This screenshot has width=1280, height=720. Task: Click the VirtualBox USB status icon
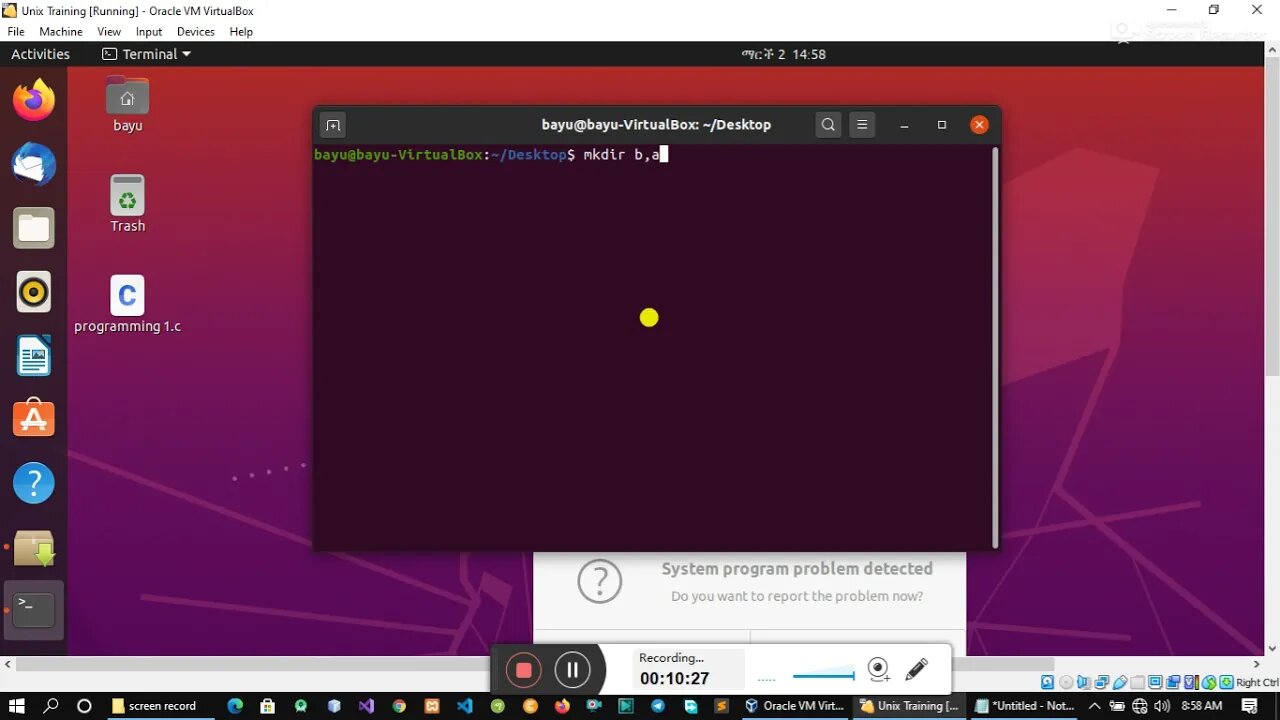[1119, 683]
